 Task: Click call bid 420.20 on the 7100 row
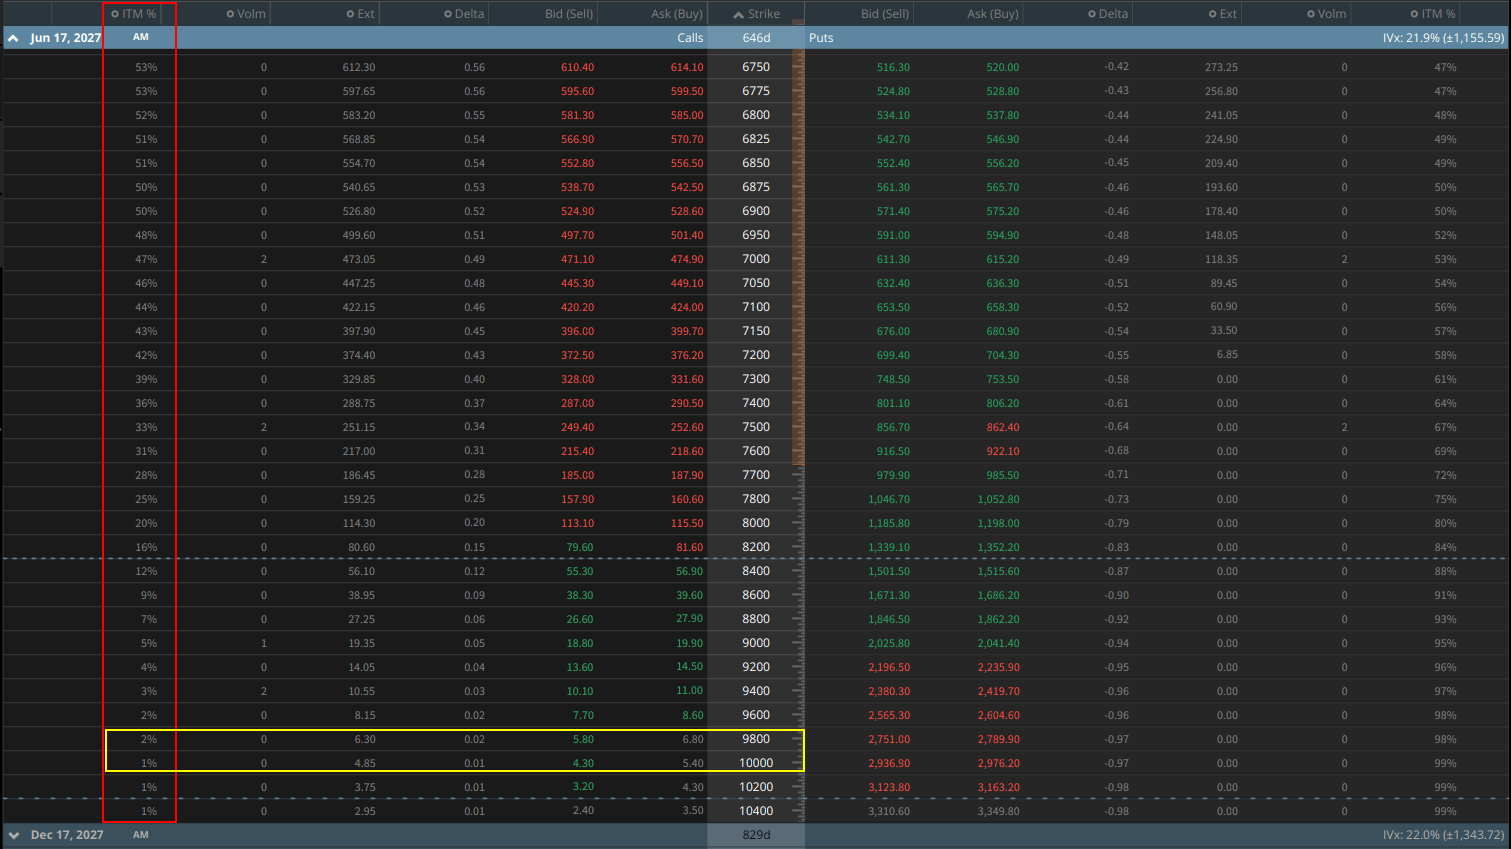577,307
